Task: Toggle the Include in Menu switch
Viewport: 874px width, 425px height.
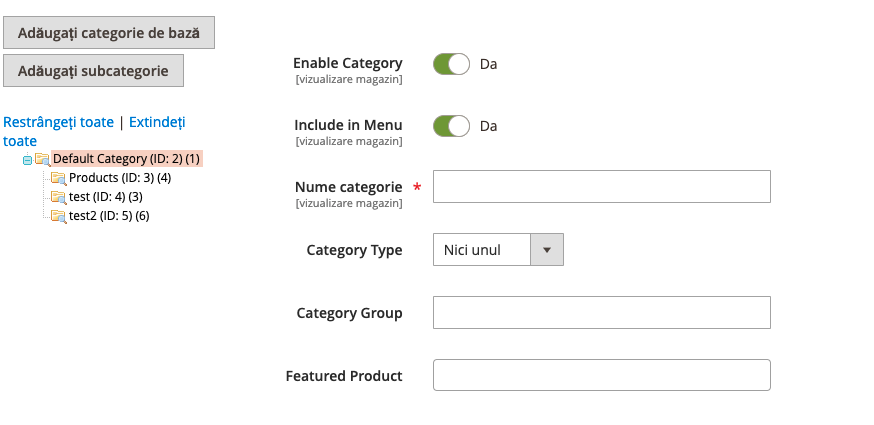Action: click(451, 125)
